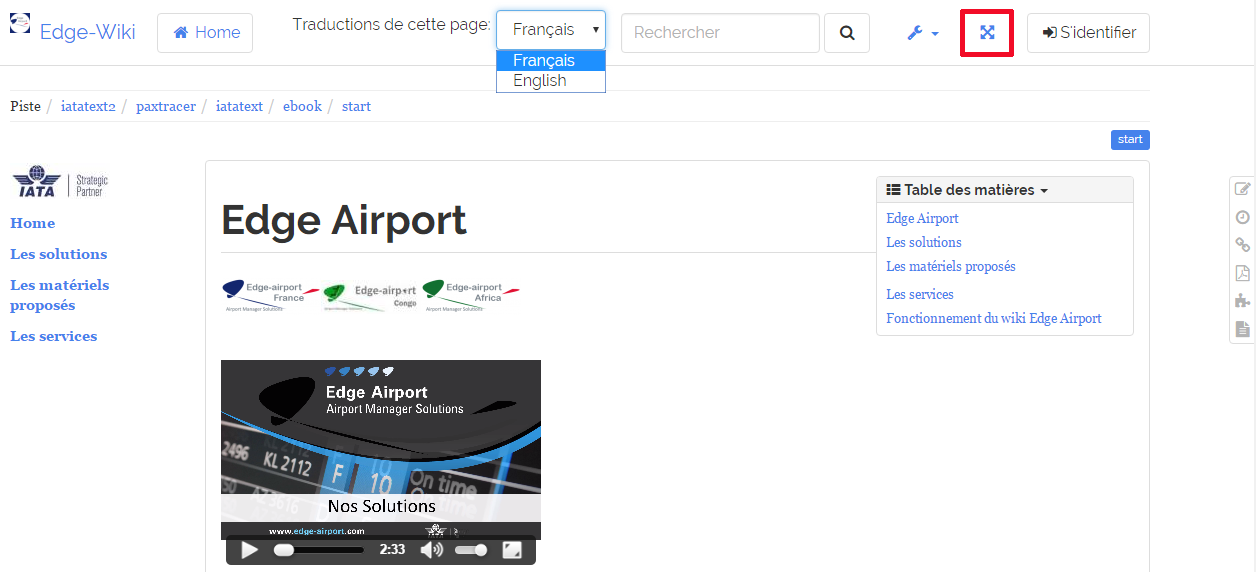Screen dimensions: 1256x572
Task: Click the search magnifier button
Action: click(x=847, y=33)
